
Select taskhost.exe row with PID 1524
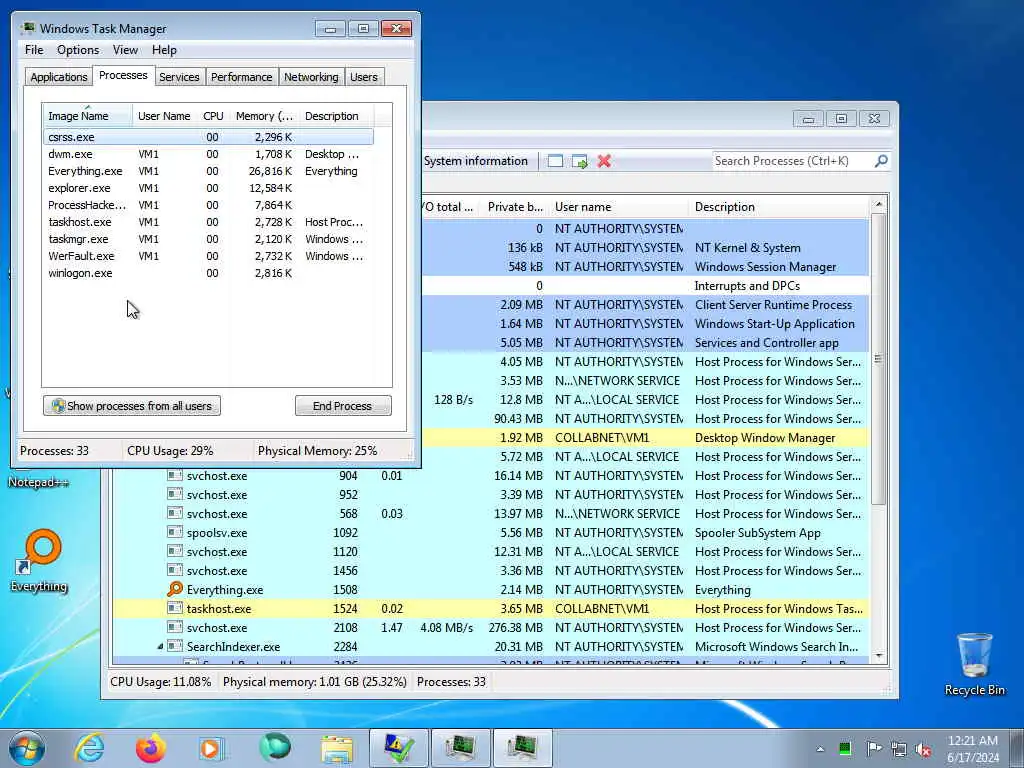[491, 609]
